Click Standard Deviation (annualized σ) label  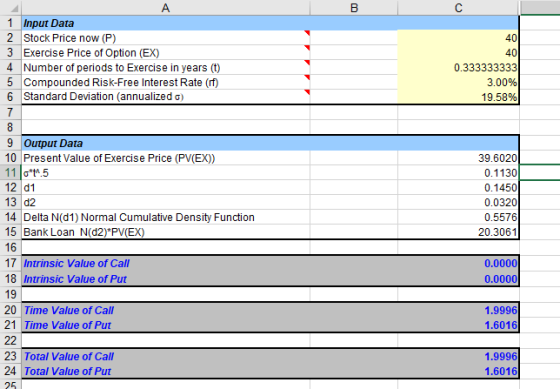click(x=104, y=96)
